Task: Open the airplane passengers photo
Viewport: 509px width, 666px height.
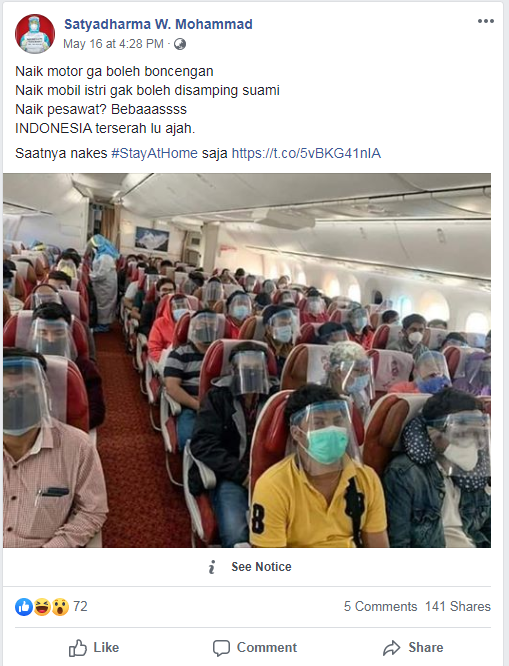Action: coord(247,360)
